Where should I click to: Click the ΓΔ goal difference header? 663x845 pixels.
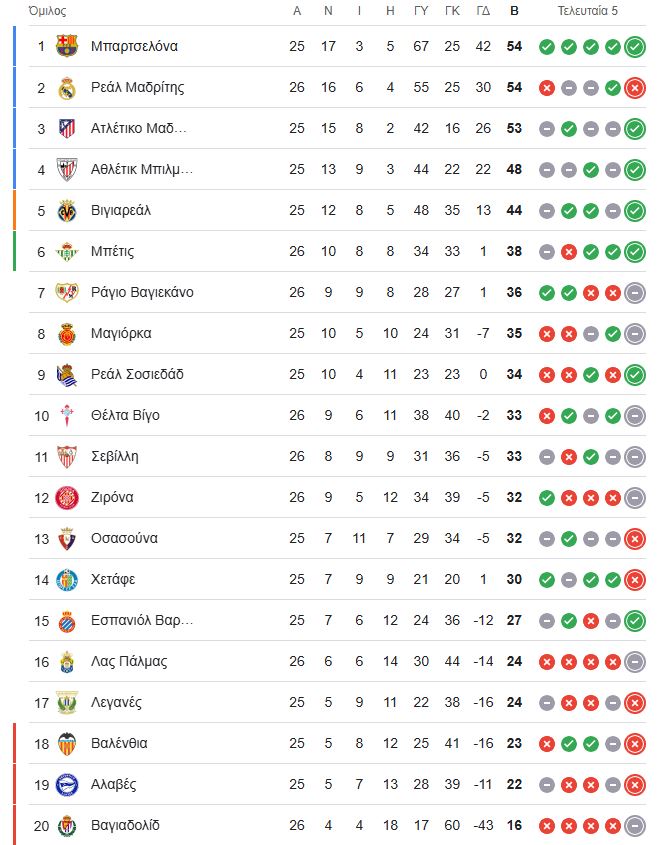click(x=483, y=11)
